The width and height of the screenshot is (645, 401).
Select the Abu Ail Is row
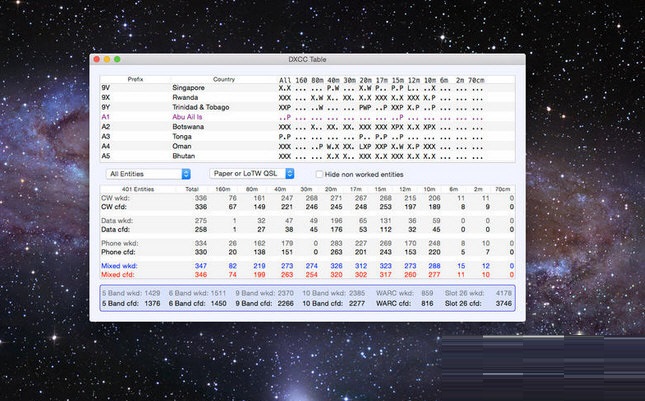click(x=307, y=117)
